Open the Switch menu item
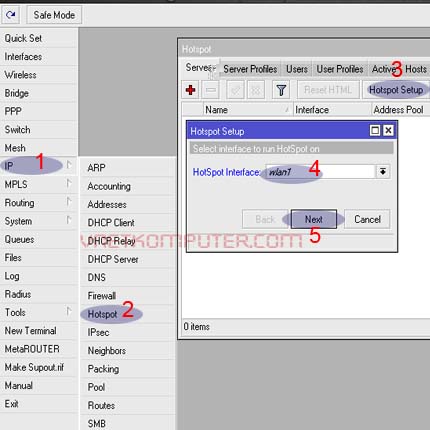Viewport: 430px width, 430px height. pos(39,130)
